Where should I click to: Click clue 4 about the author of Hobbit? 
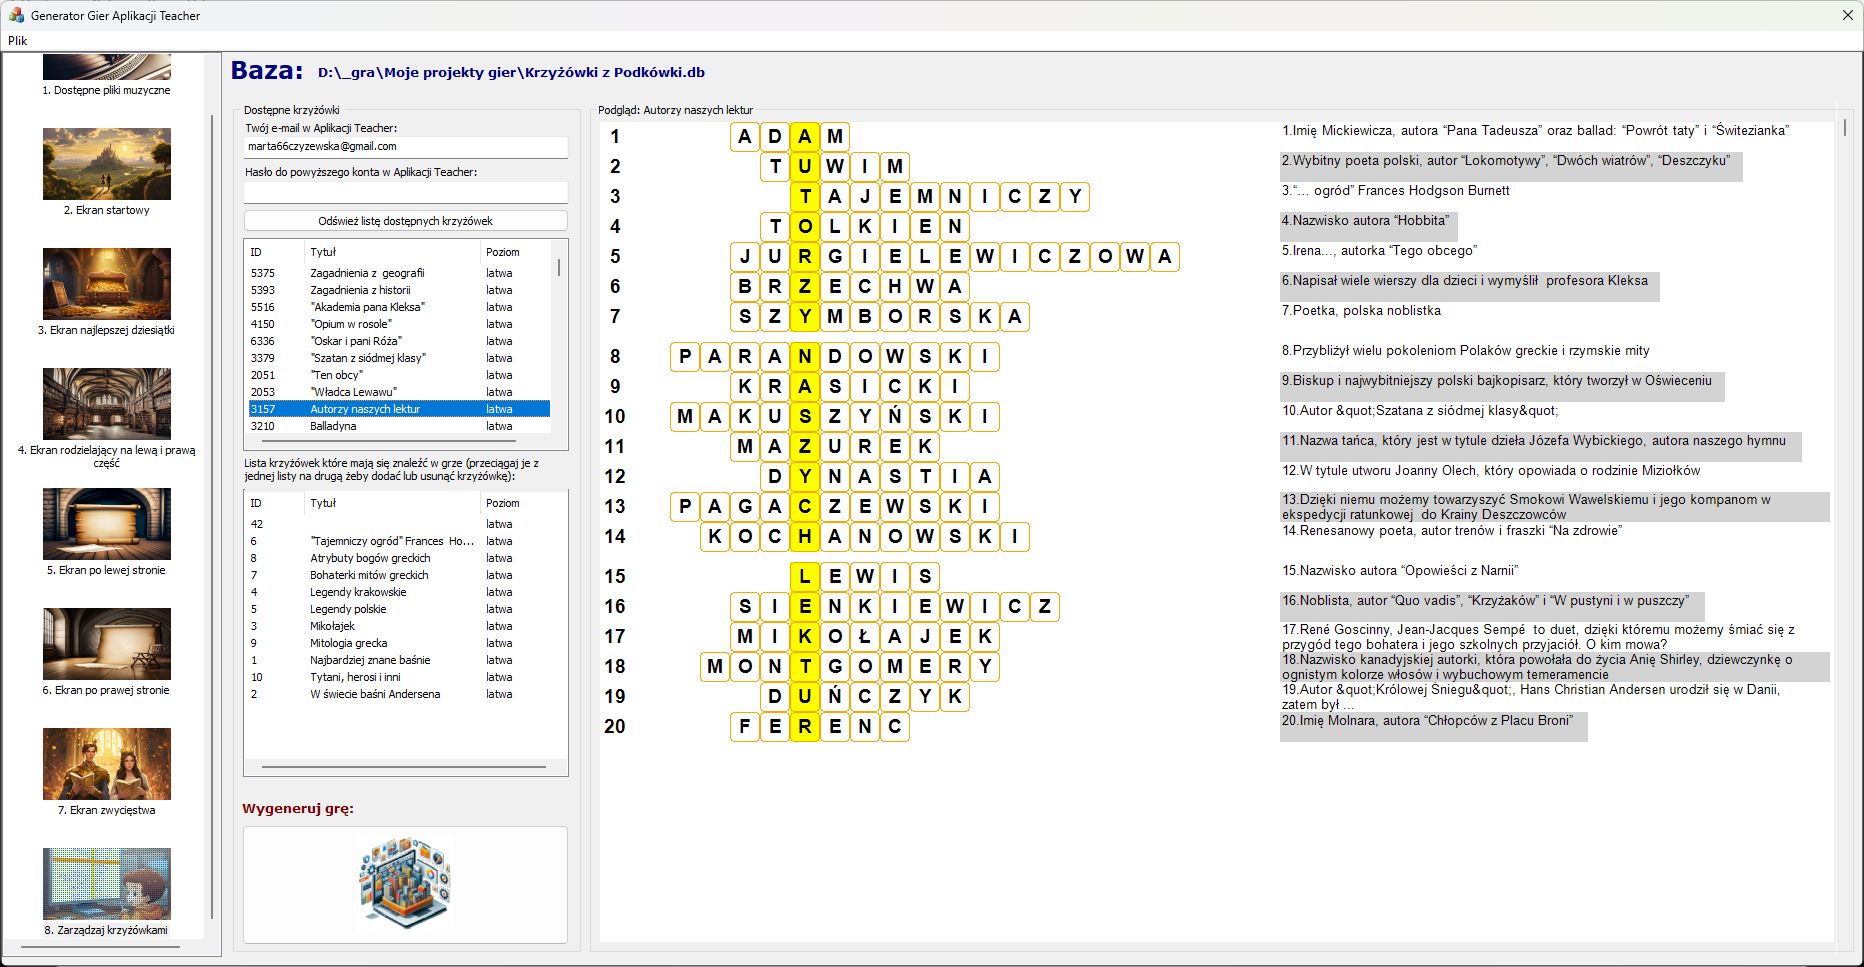(x=1368, y=221)
